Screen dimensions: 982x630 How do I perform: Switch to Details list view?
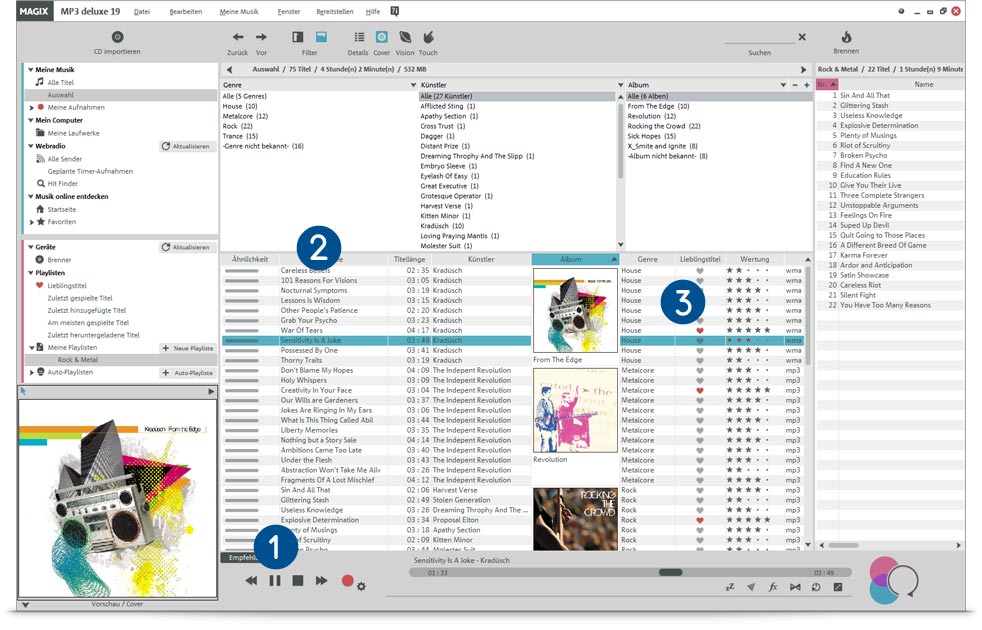click(359, 38)
